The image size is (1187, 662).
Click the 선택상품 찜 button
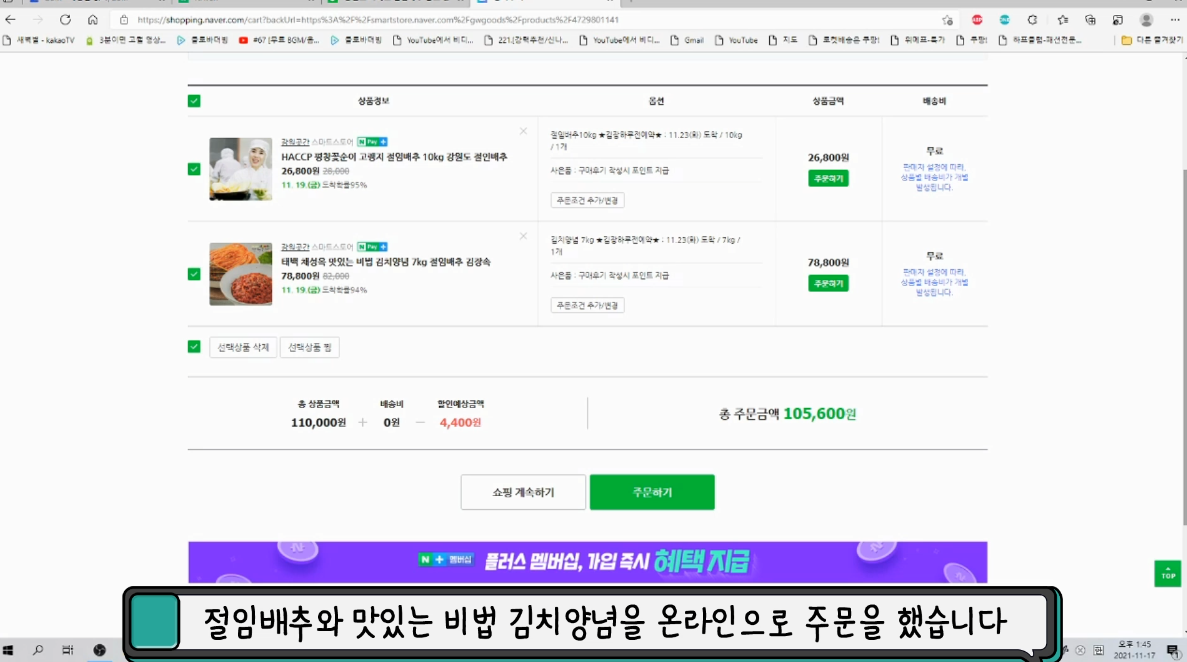[310, 348]
